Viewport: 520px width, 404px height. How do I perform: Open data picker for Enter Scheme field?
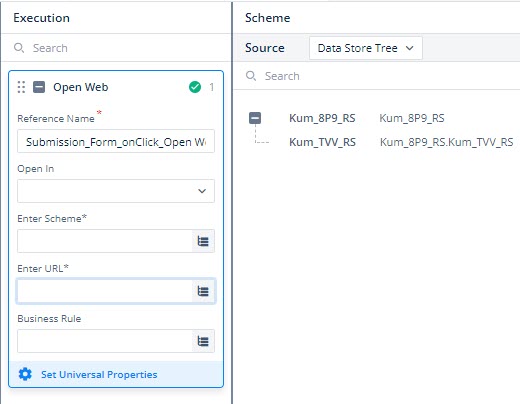click(x=203, y=241)
